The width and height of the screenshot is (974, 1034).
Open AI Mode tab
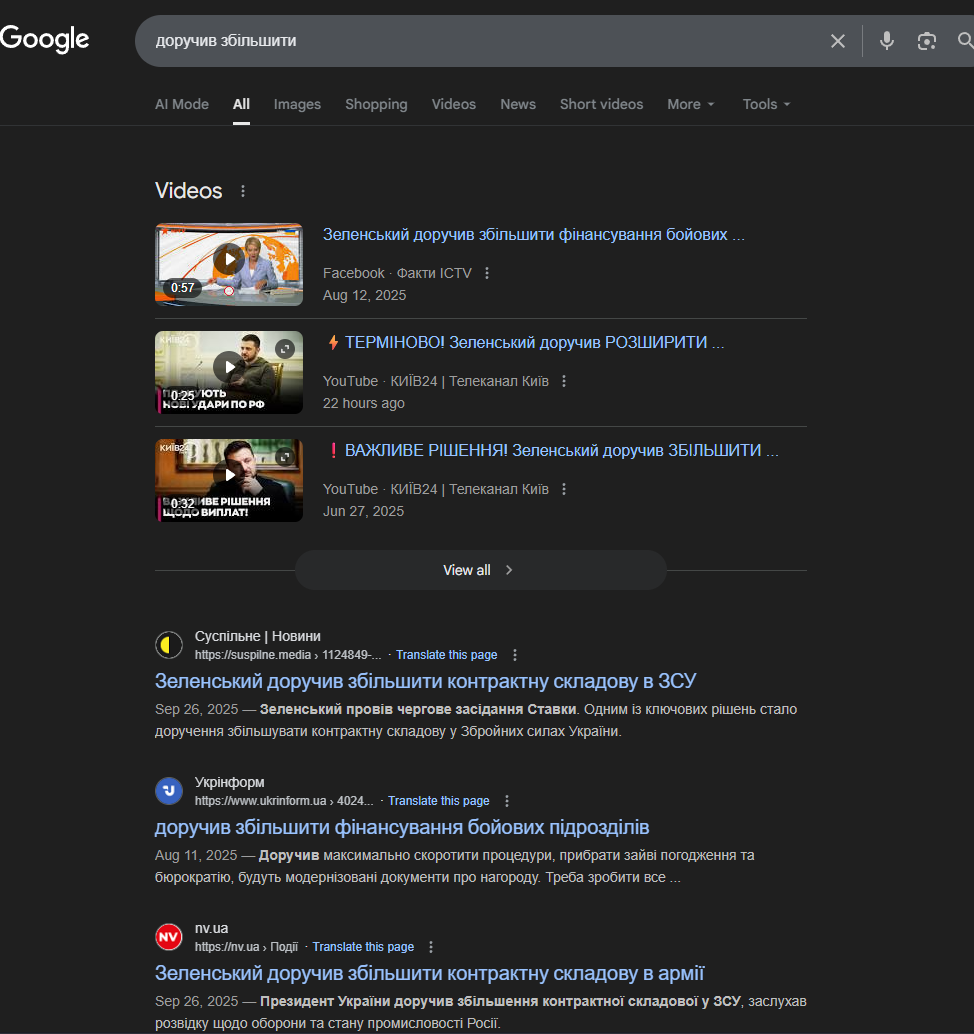tap(182, 104)
